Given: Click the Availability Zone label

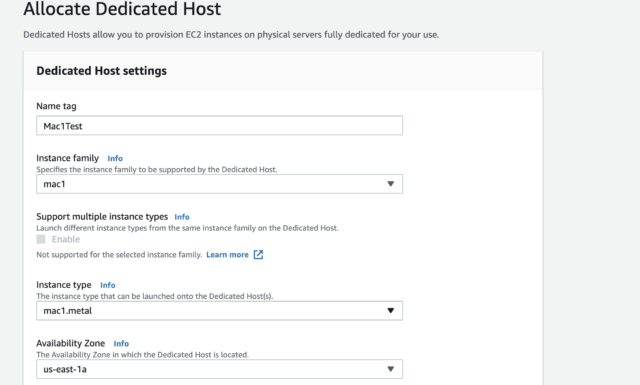Looking at the screenshot, I should tap(71, 343).
